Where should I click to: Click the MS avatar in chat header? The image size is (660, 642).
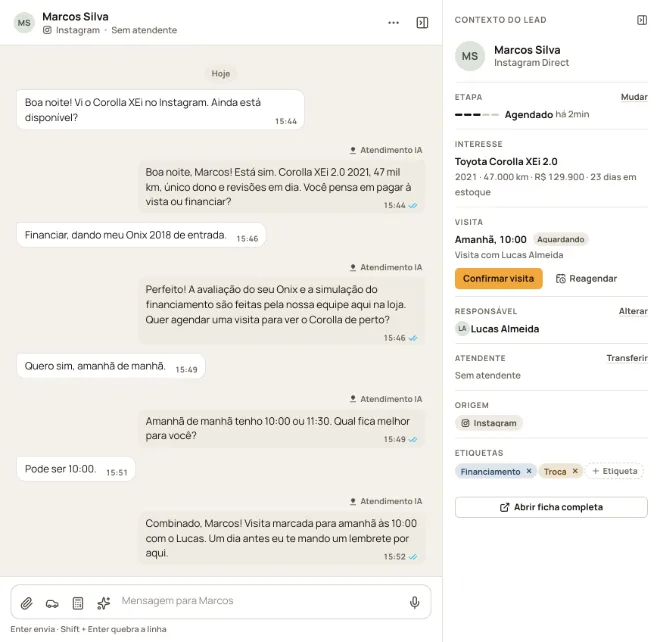[x=24, y=23]
